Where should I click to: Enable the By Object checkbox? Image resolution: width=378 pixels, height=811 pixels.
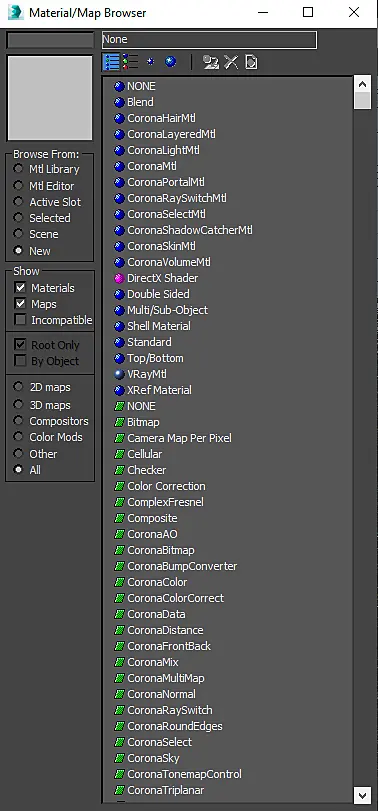20,361
